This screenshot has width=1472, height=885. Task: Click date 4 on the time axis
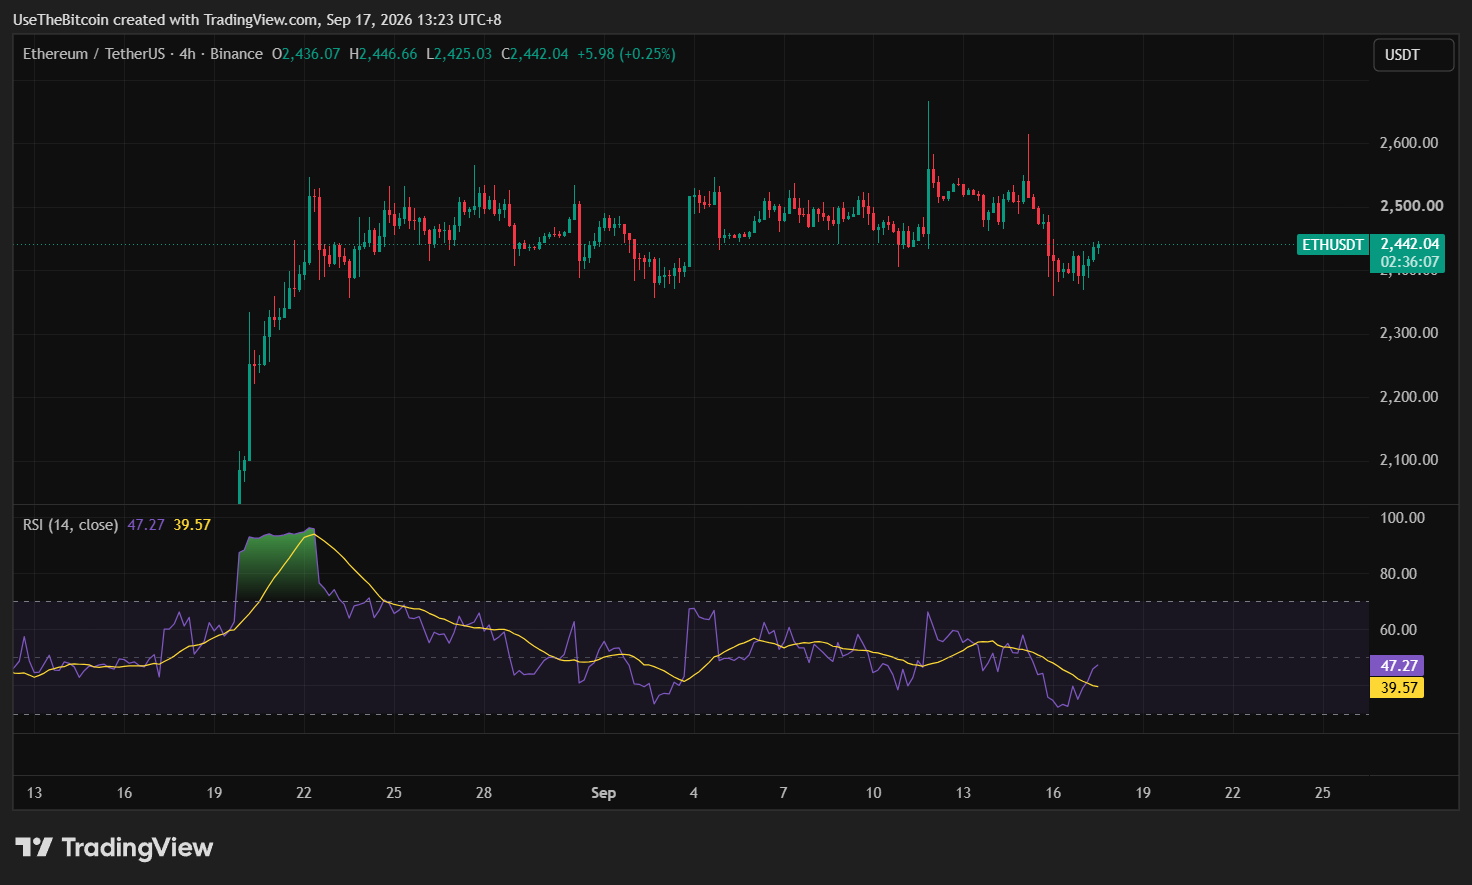(x=694, y=793)
